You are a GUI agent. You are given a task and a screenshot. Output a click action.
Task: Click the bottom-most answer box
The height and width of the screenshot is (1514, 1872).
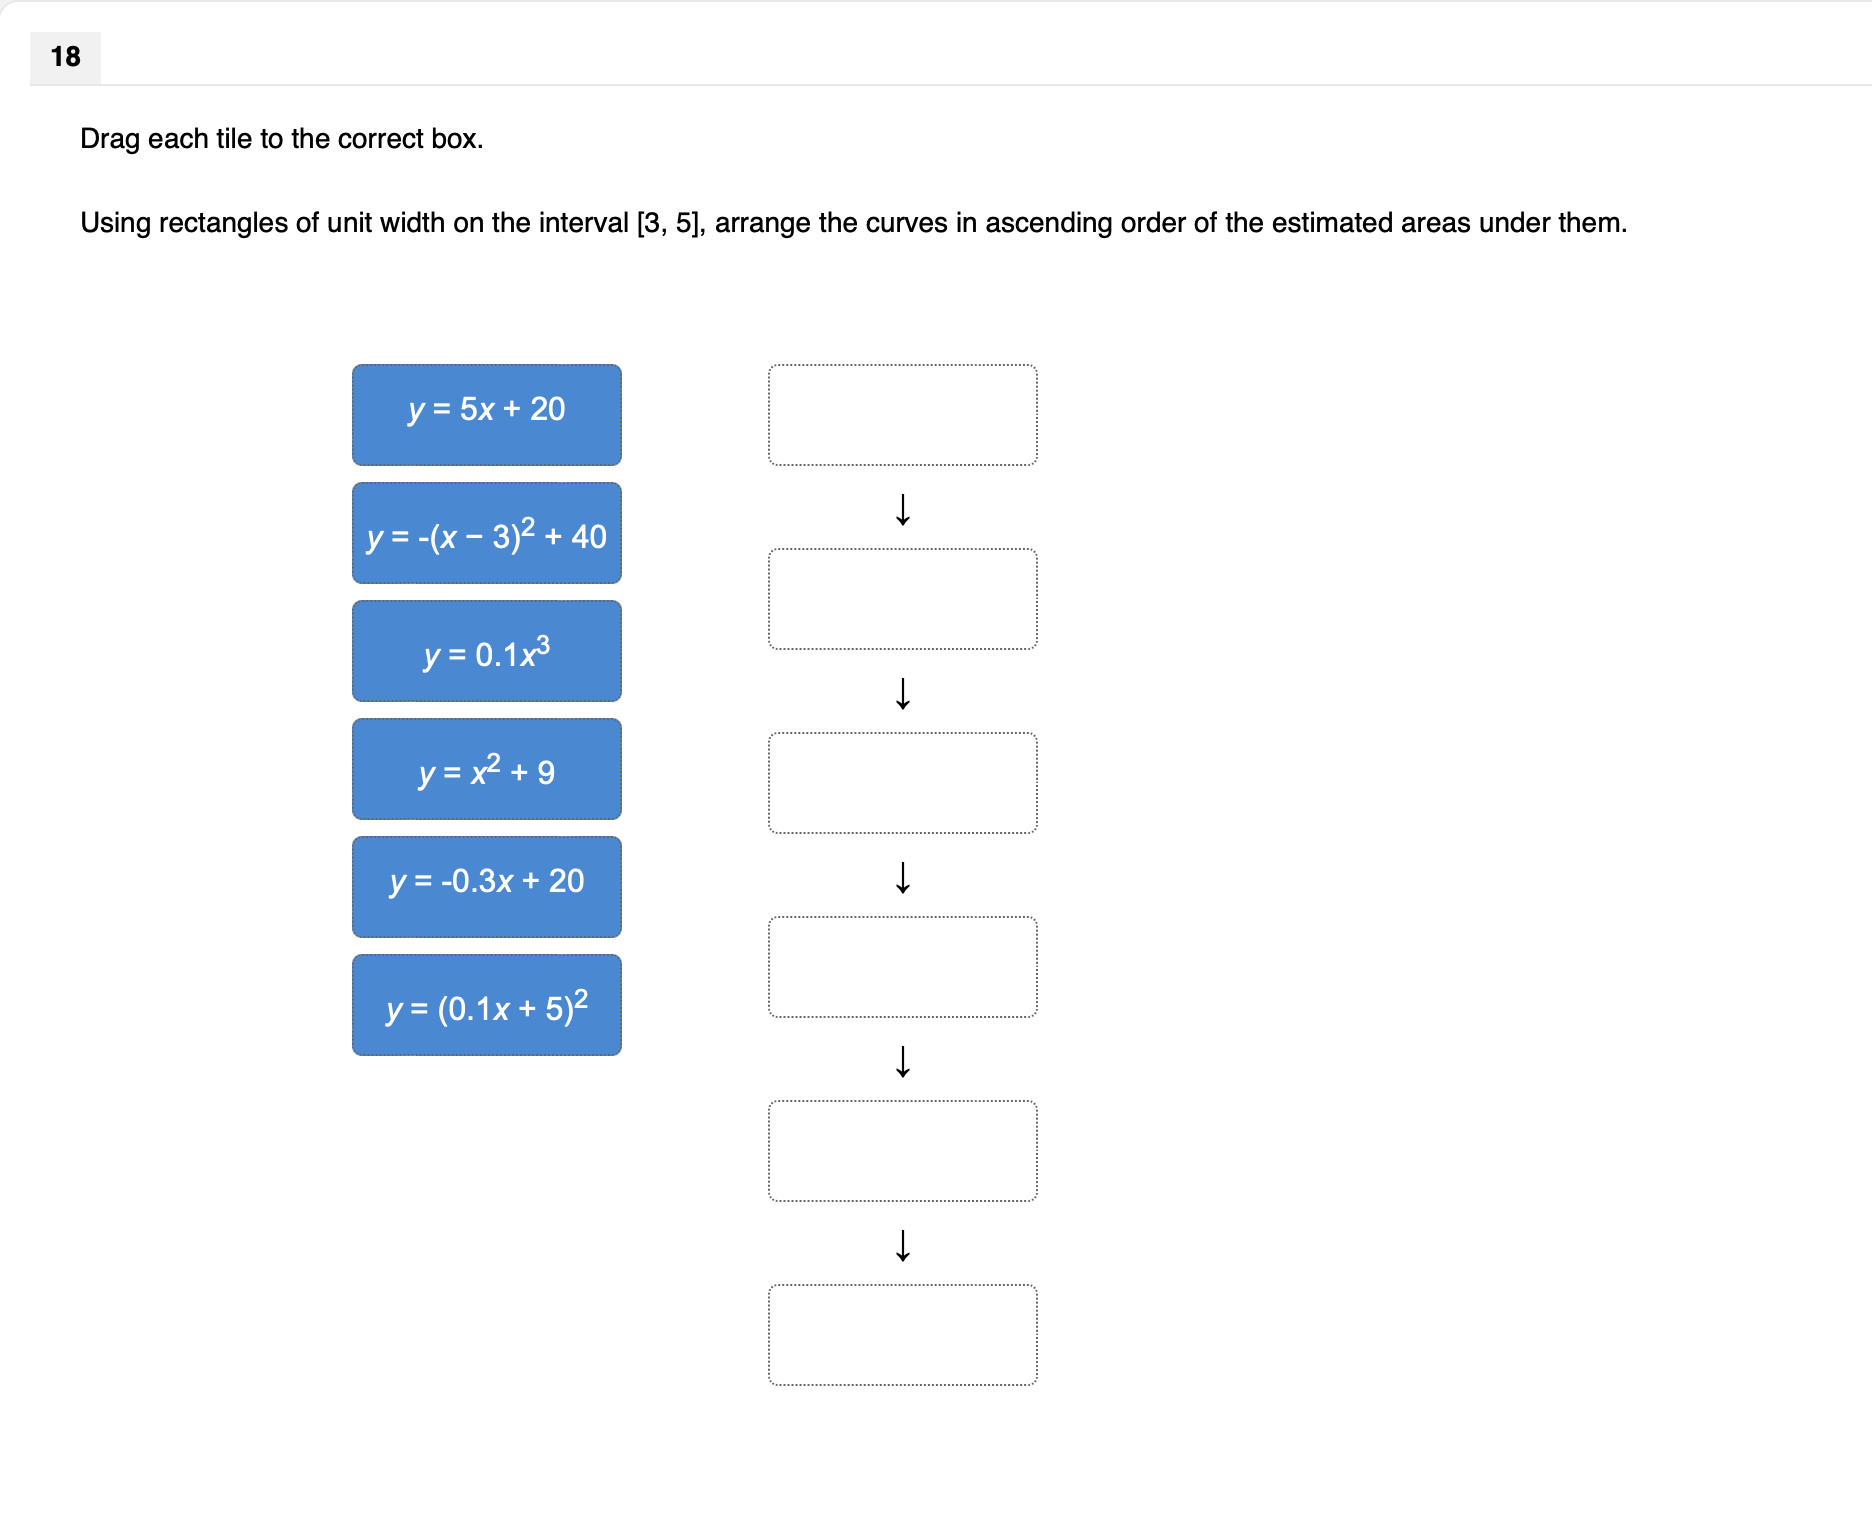pyautogui.click(x=903, y=1335)
